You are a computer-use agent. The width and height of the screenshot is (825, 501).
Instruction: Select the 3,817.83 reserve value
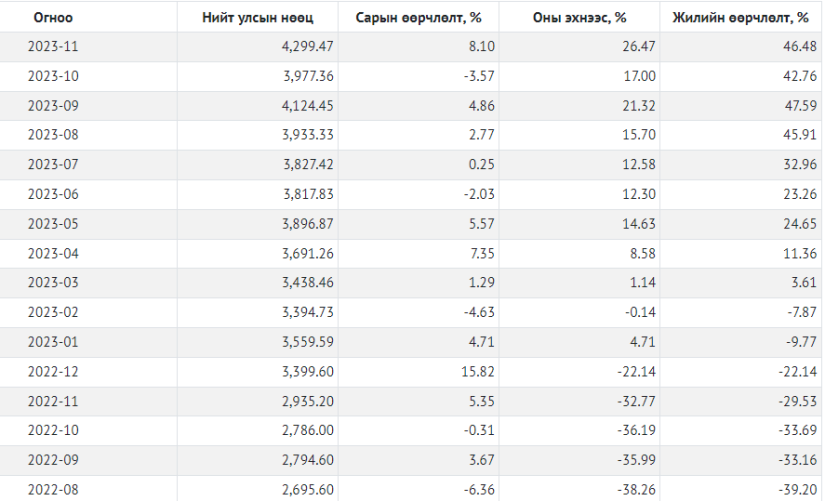pos(308,194)
